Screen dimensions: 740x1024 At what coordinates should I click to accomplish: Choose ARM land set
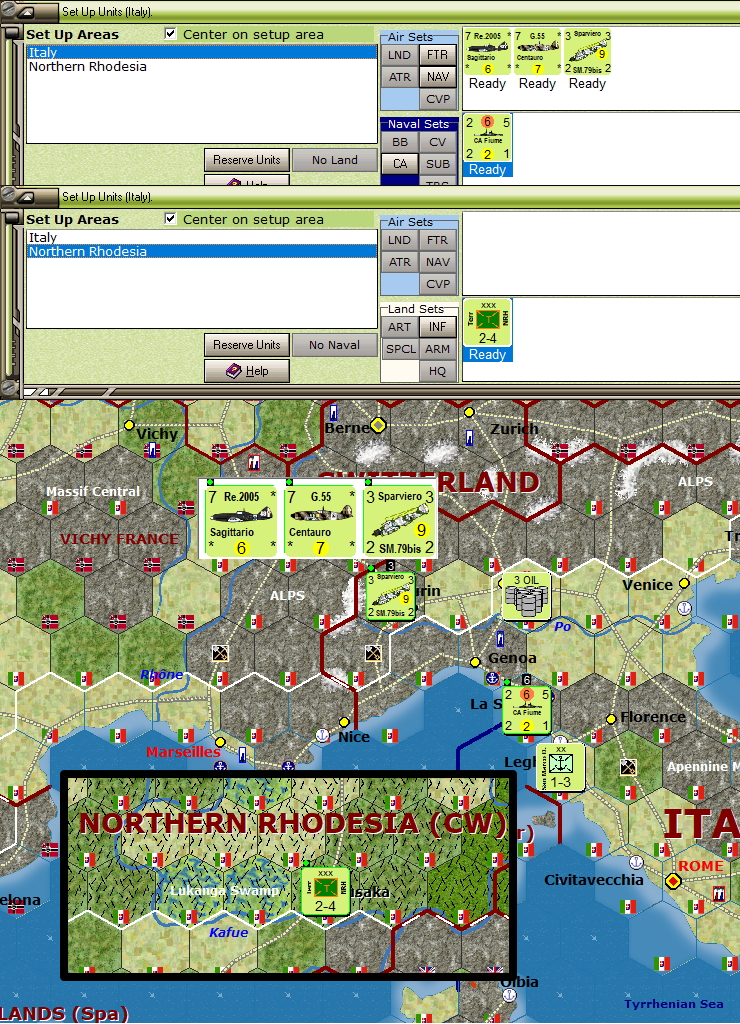tap(438, 349)
